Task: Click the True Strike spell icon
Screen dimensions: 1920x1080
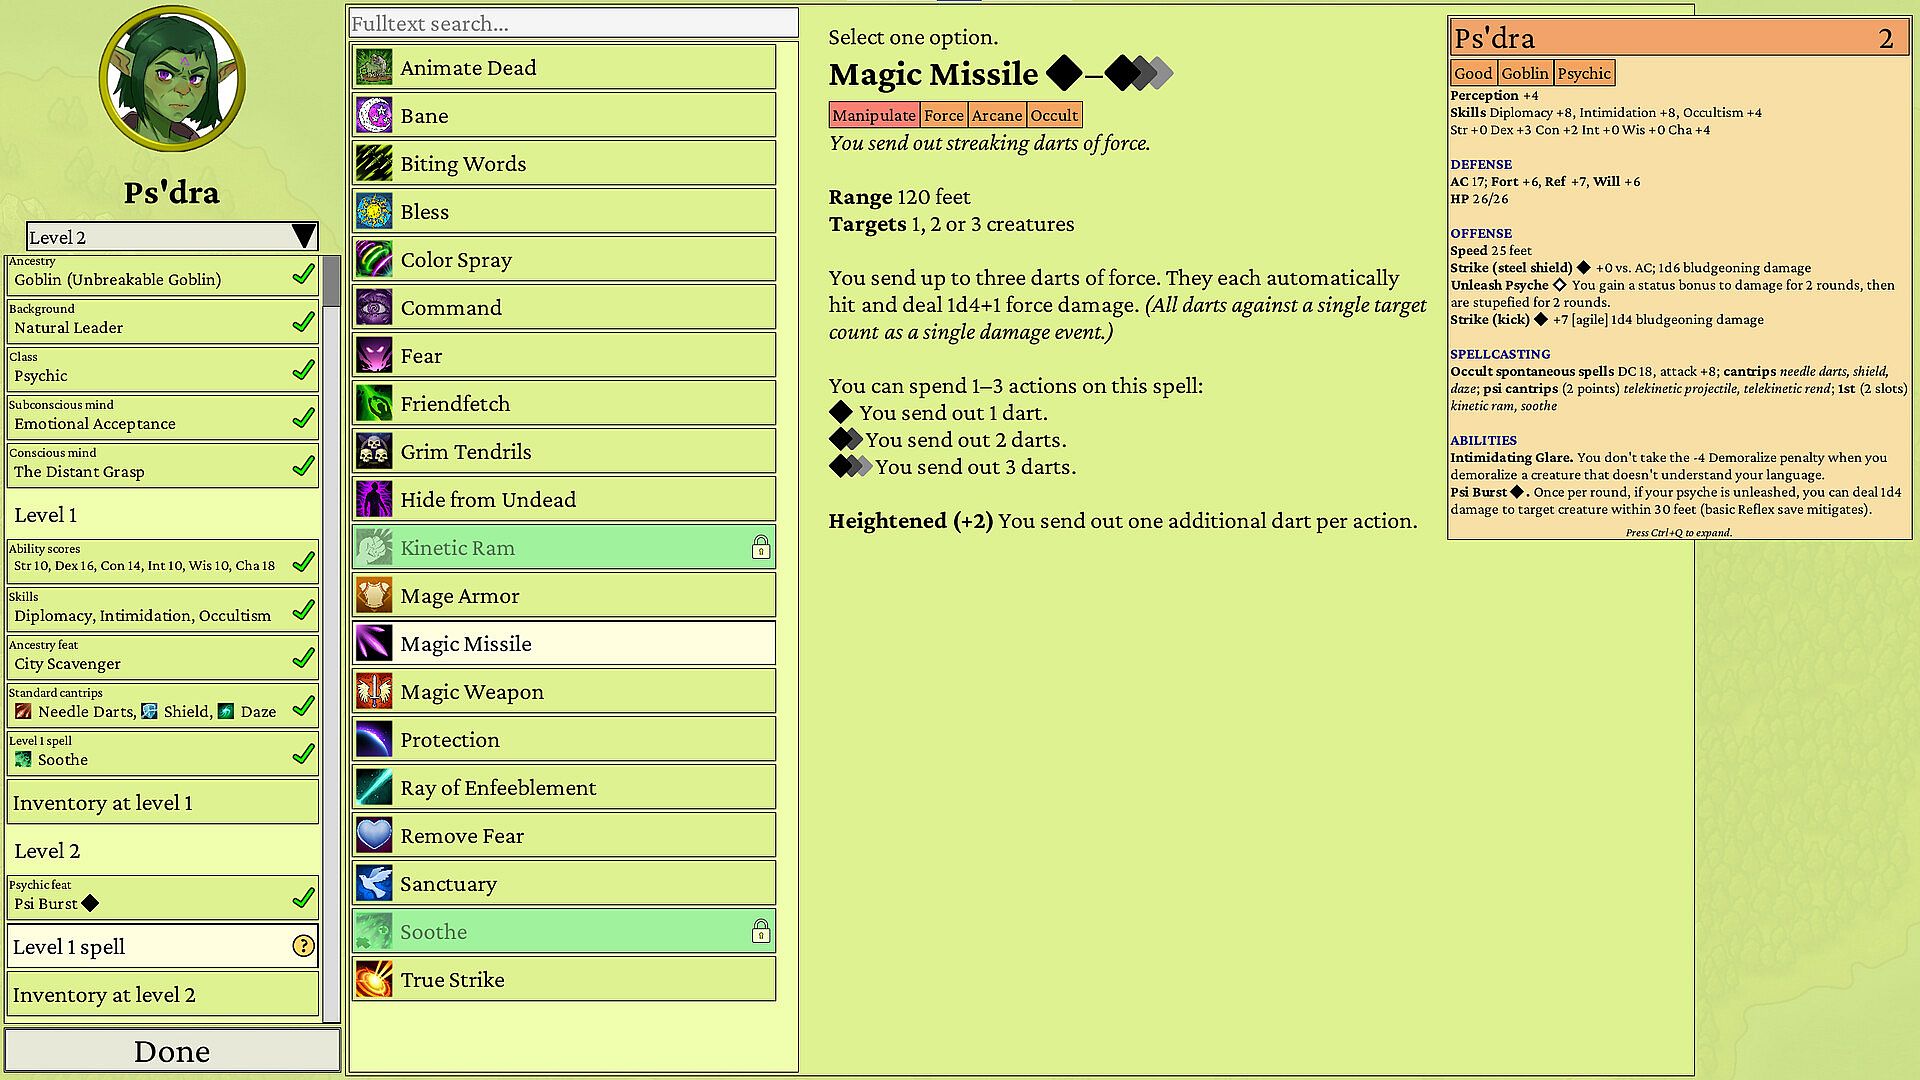Action: click(x=374, y=980)
